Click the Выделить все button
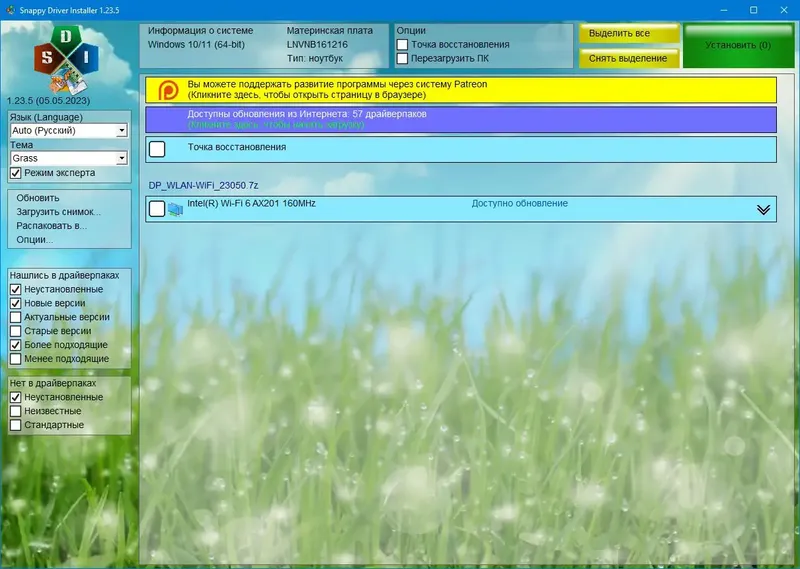 tap(629, 33)
